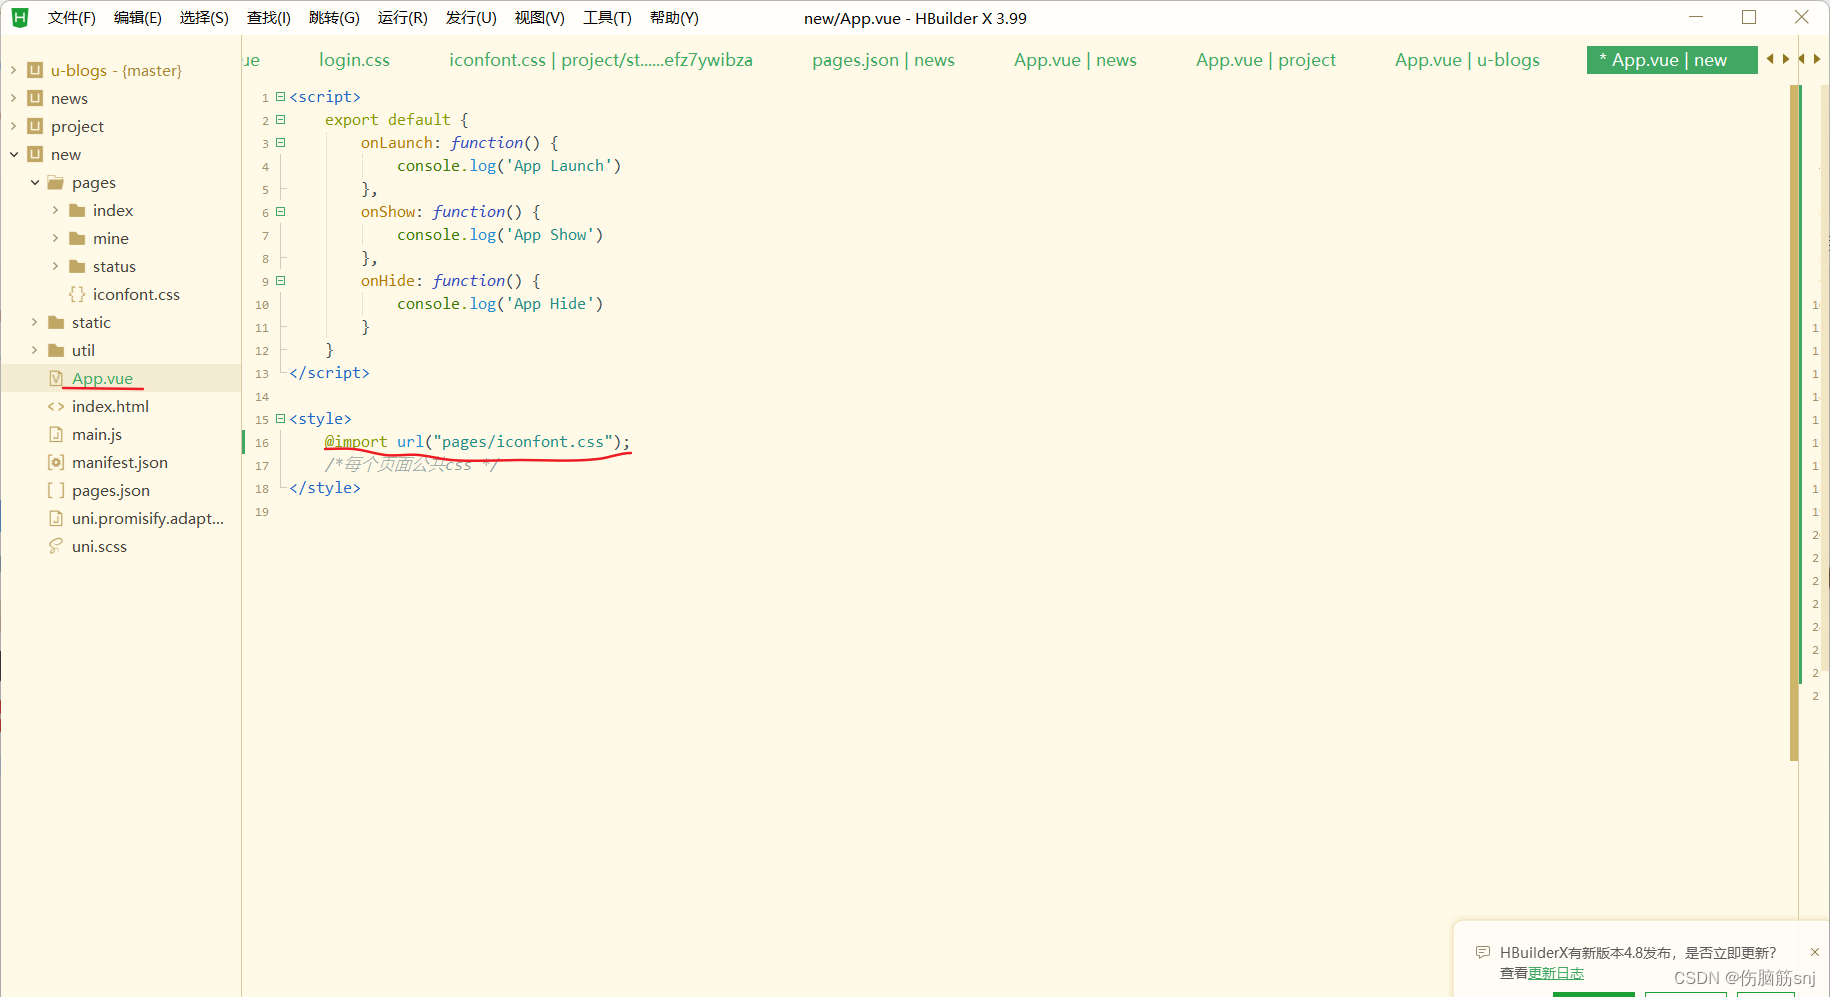Fold the onLaunch function at line 3
1830x997 pixels.
(x=281, y=143)
